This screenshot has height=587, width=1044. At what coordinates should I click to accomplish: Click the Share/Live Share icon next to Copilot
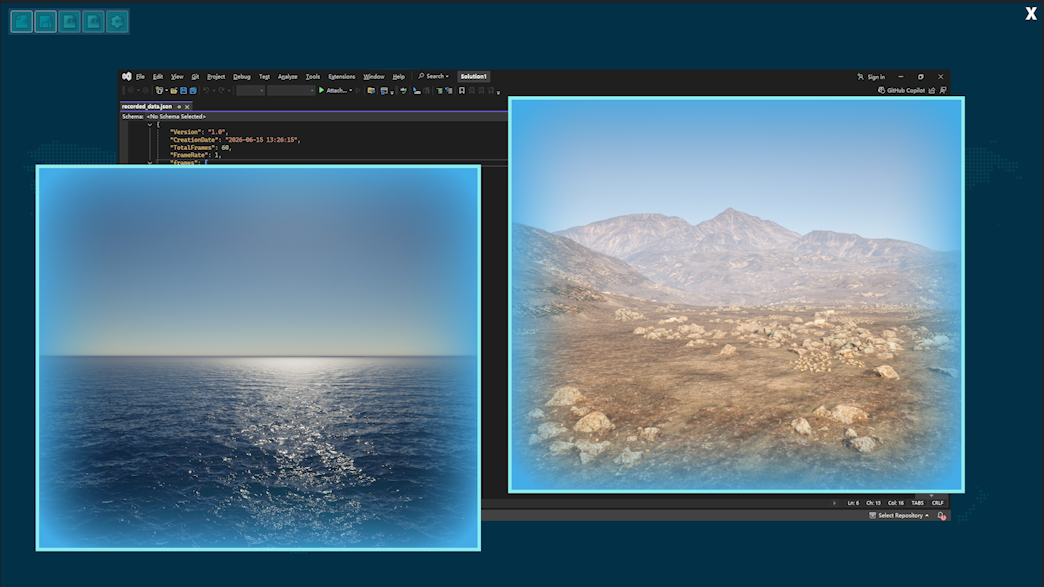[932, 91]
